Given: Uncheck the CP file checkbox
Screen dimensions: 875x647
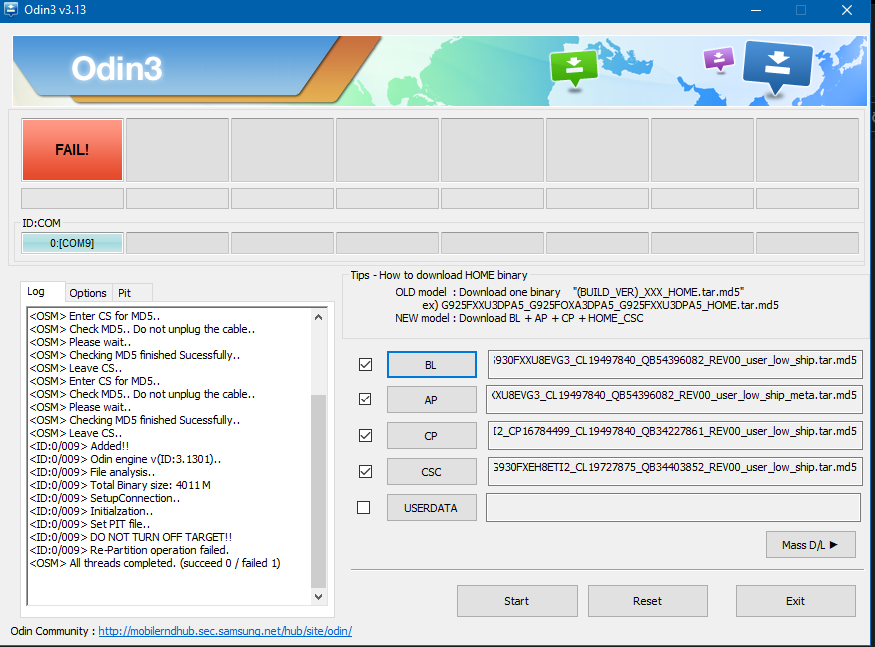Looking at the screenshot, I should 365,435.
